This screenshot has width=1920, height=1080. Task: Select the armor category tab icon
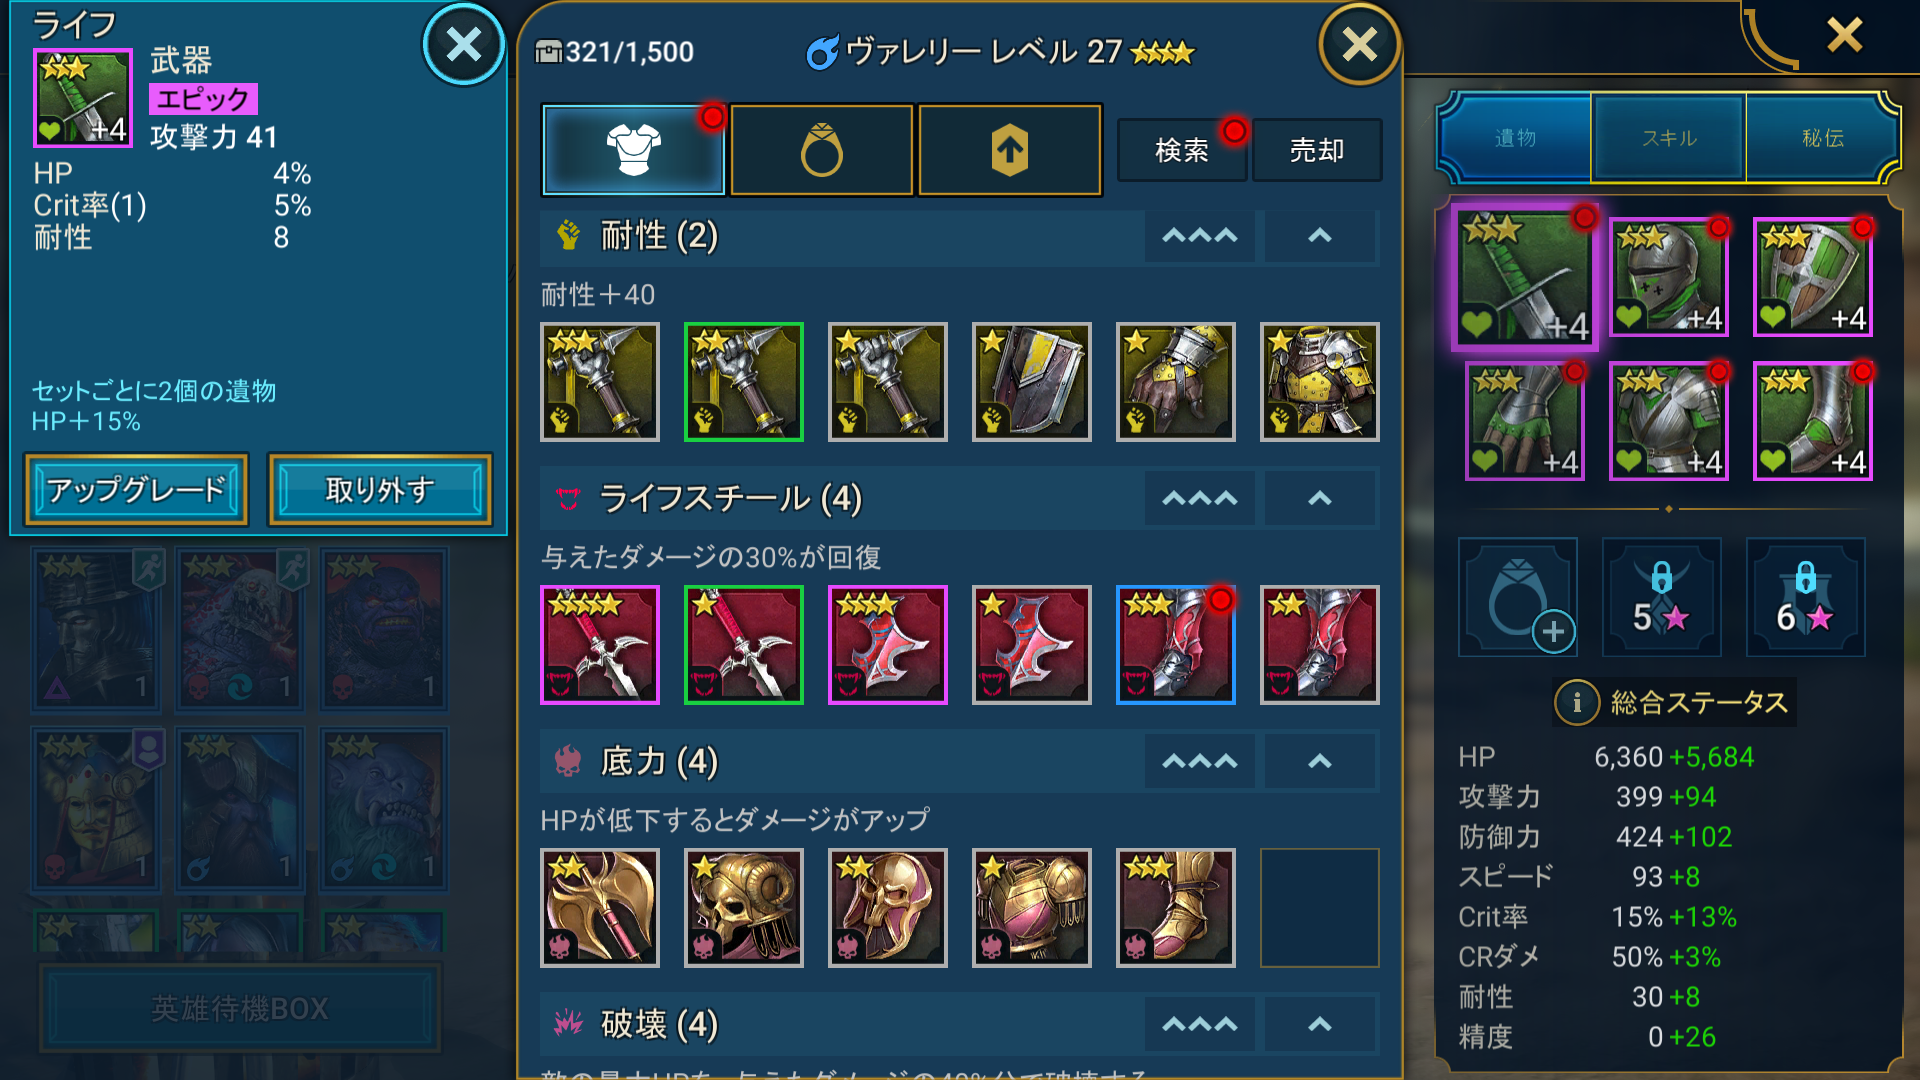click(633, 150)
